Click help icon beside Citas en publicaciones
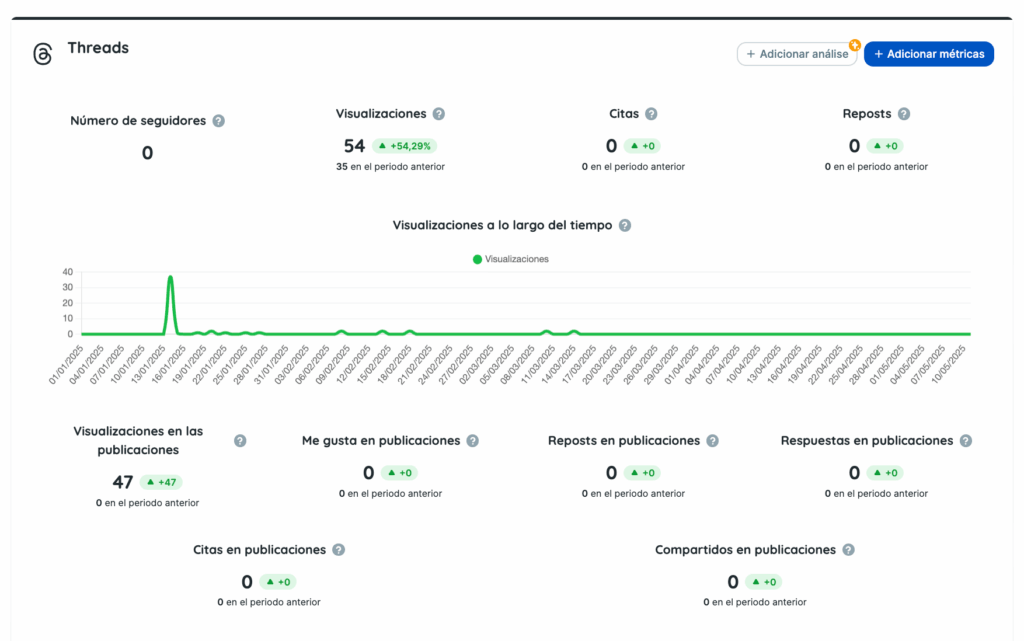 pyautogui.click(x=339, y=550)
